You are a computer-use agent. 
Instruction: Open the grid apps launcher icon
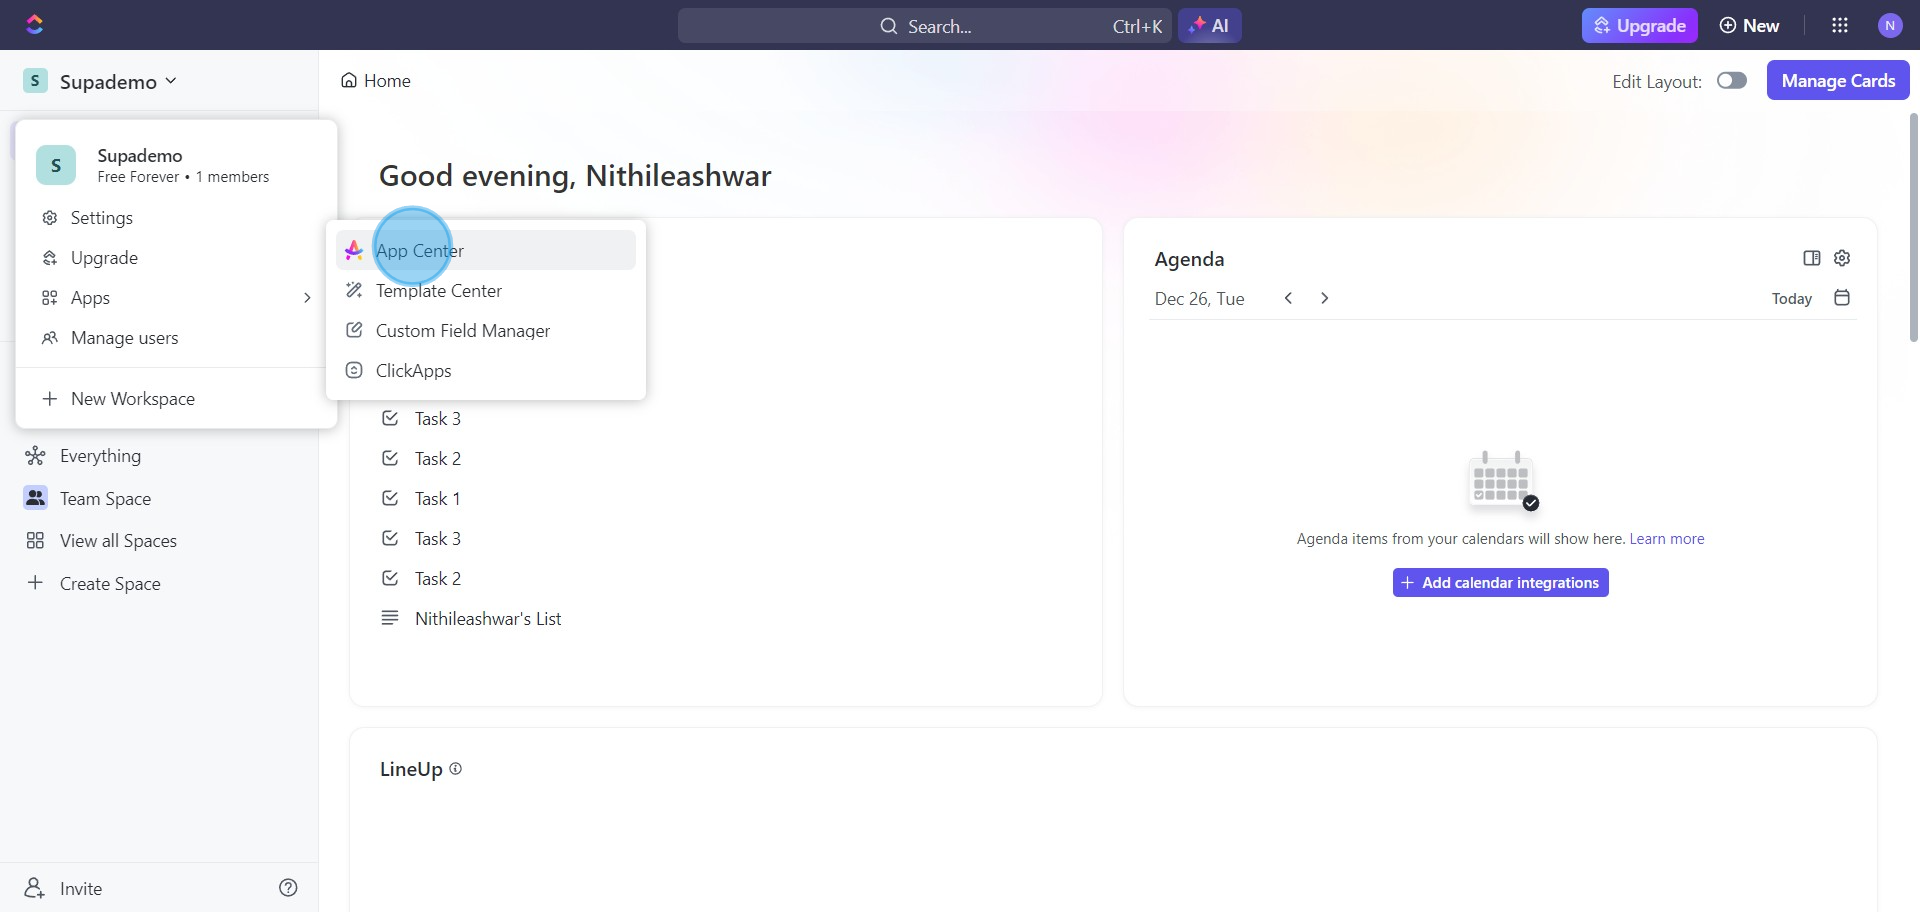[1840, 25]
